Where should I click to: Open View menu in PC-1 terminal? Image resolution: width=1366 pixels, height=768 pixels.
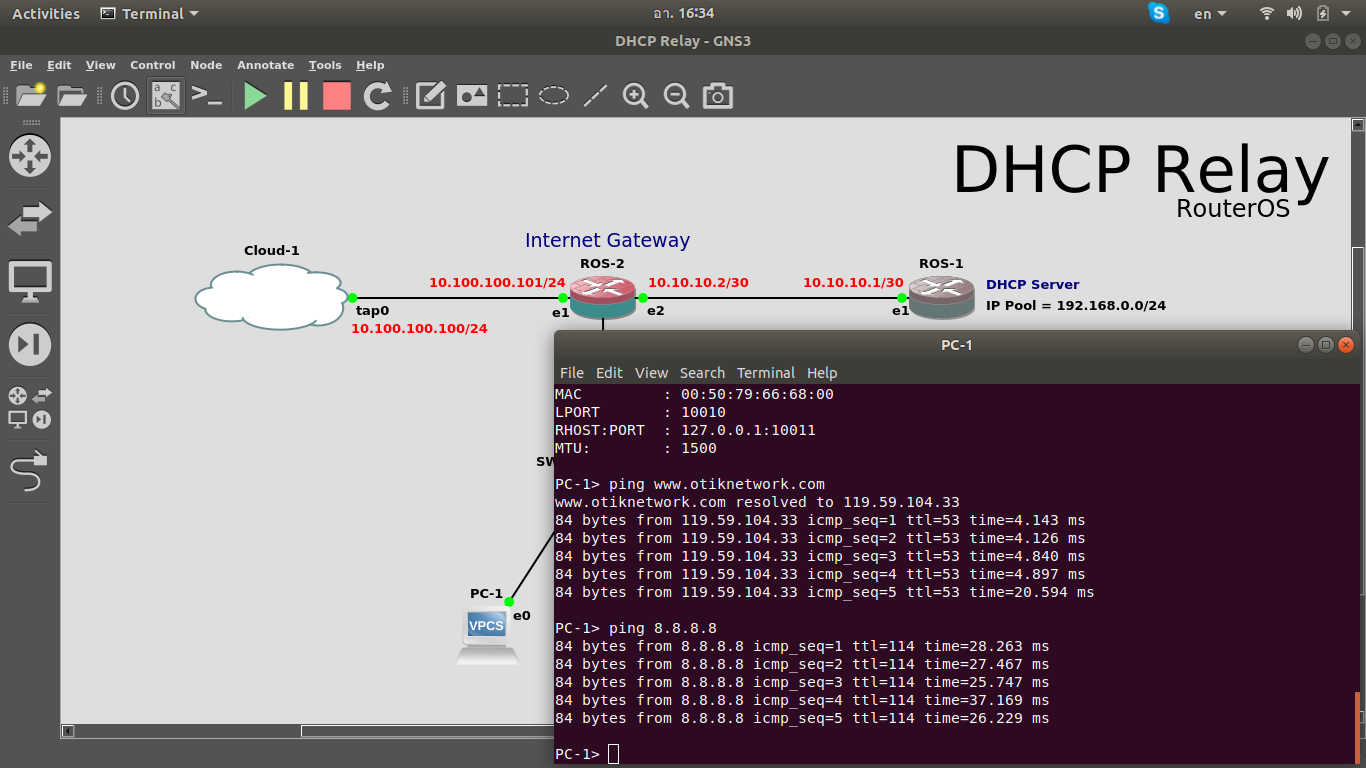pyautogui.click(x=651, y=373)
